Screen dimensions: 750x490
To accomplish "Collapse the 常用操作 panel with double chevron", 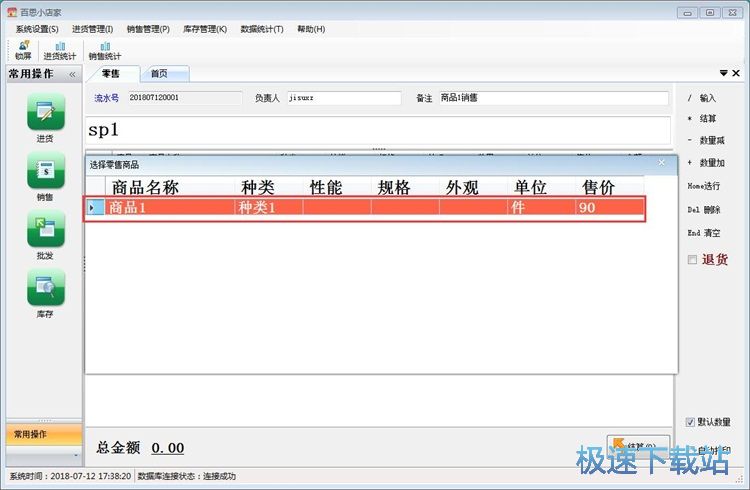I will (x=72, y=74).
